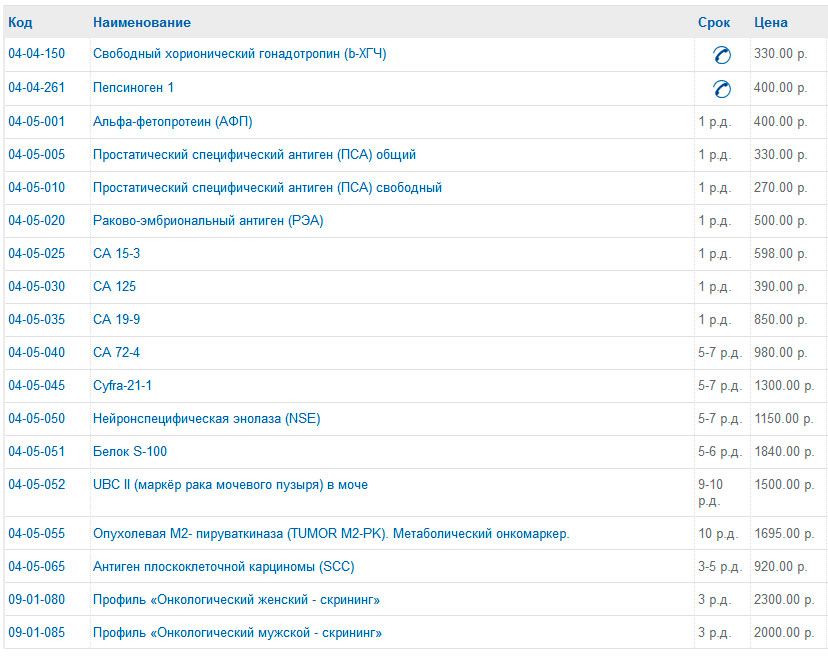Screen dimensions: 828x656
Task: Click Опухолевая М2- пируваткиназа test link
Action: [331, 534]
